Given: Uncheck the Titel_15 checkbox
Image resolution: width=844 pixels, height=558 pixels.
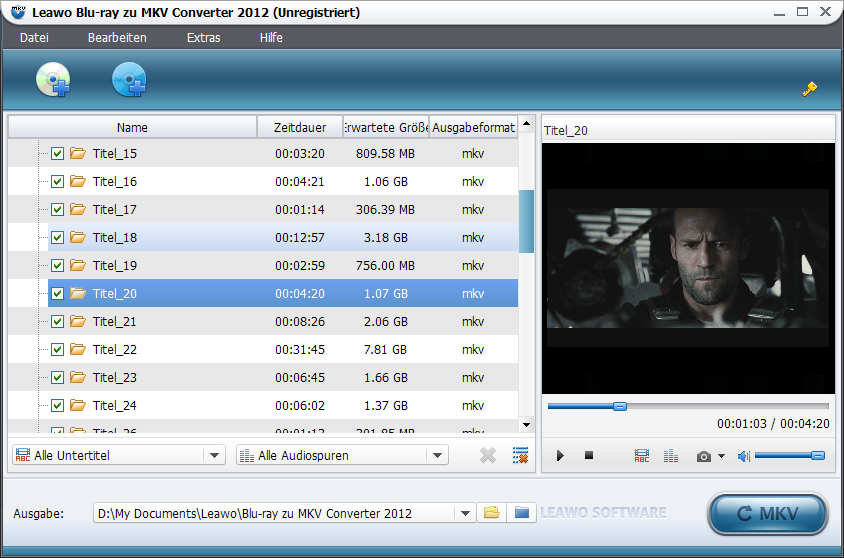Looking at the screenshot, I should coord(57,154).
